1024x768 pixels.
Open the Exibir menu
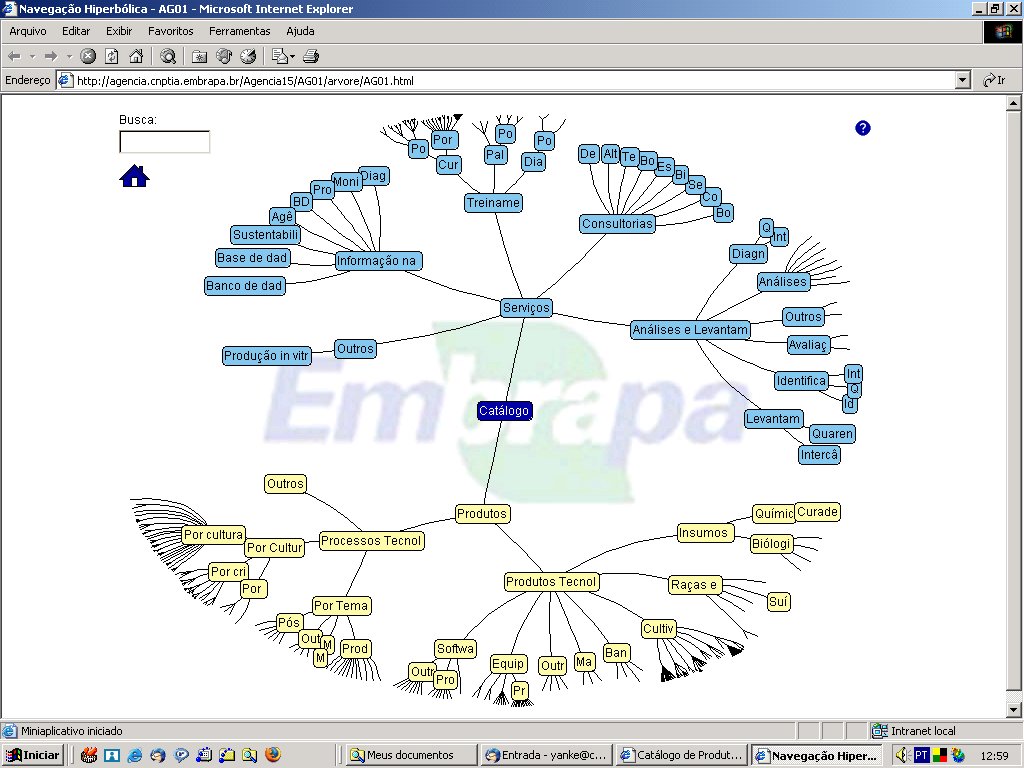coord(119,31)
